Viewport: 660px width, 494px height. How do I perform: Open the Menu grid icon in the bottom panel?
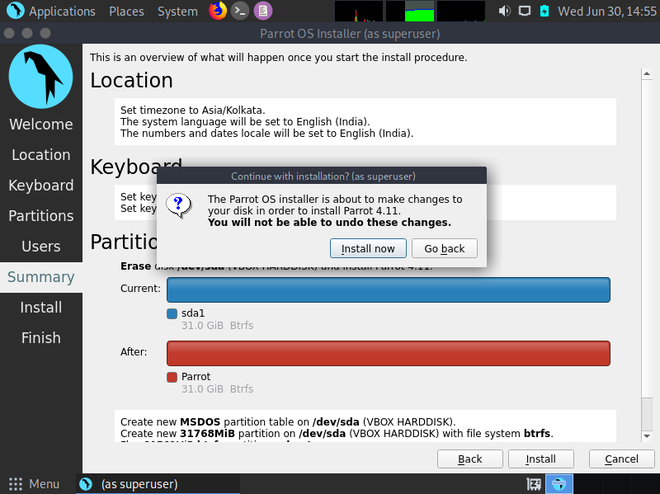tap(16, 484)
